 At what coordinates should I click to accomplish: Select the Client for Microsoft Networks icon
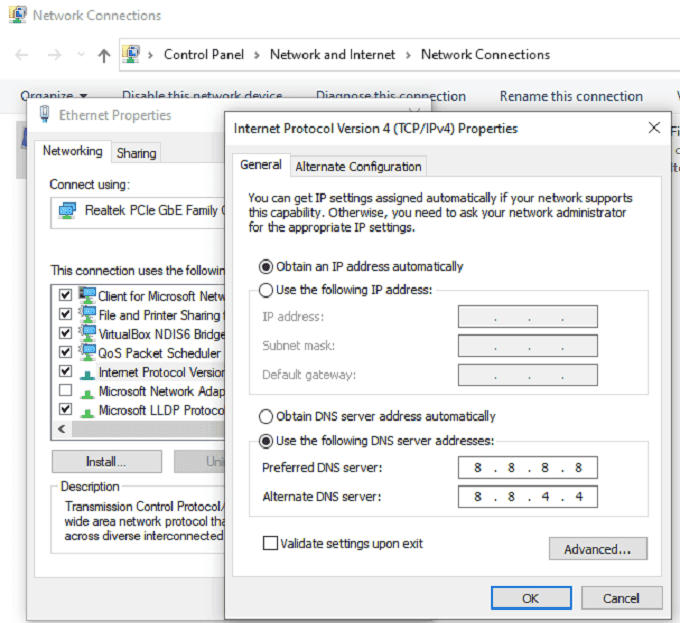tap(87, 296)
